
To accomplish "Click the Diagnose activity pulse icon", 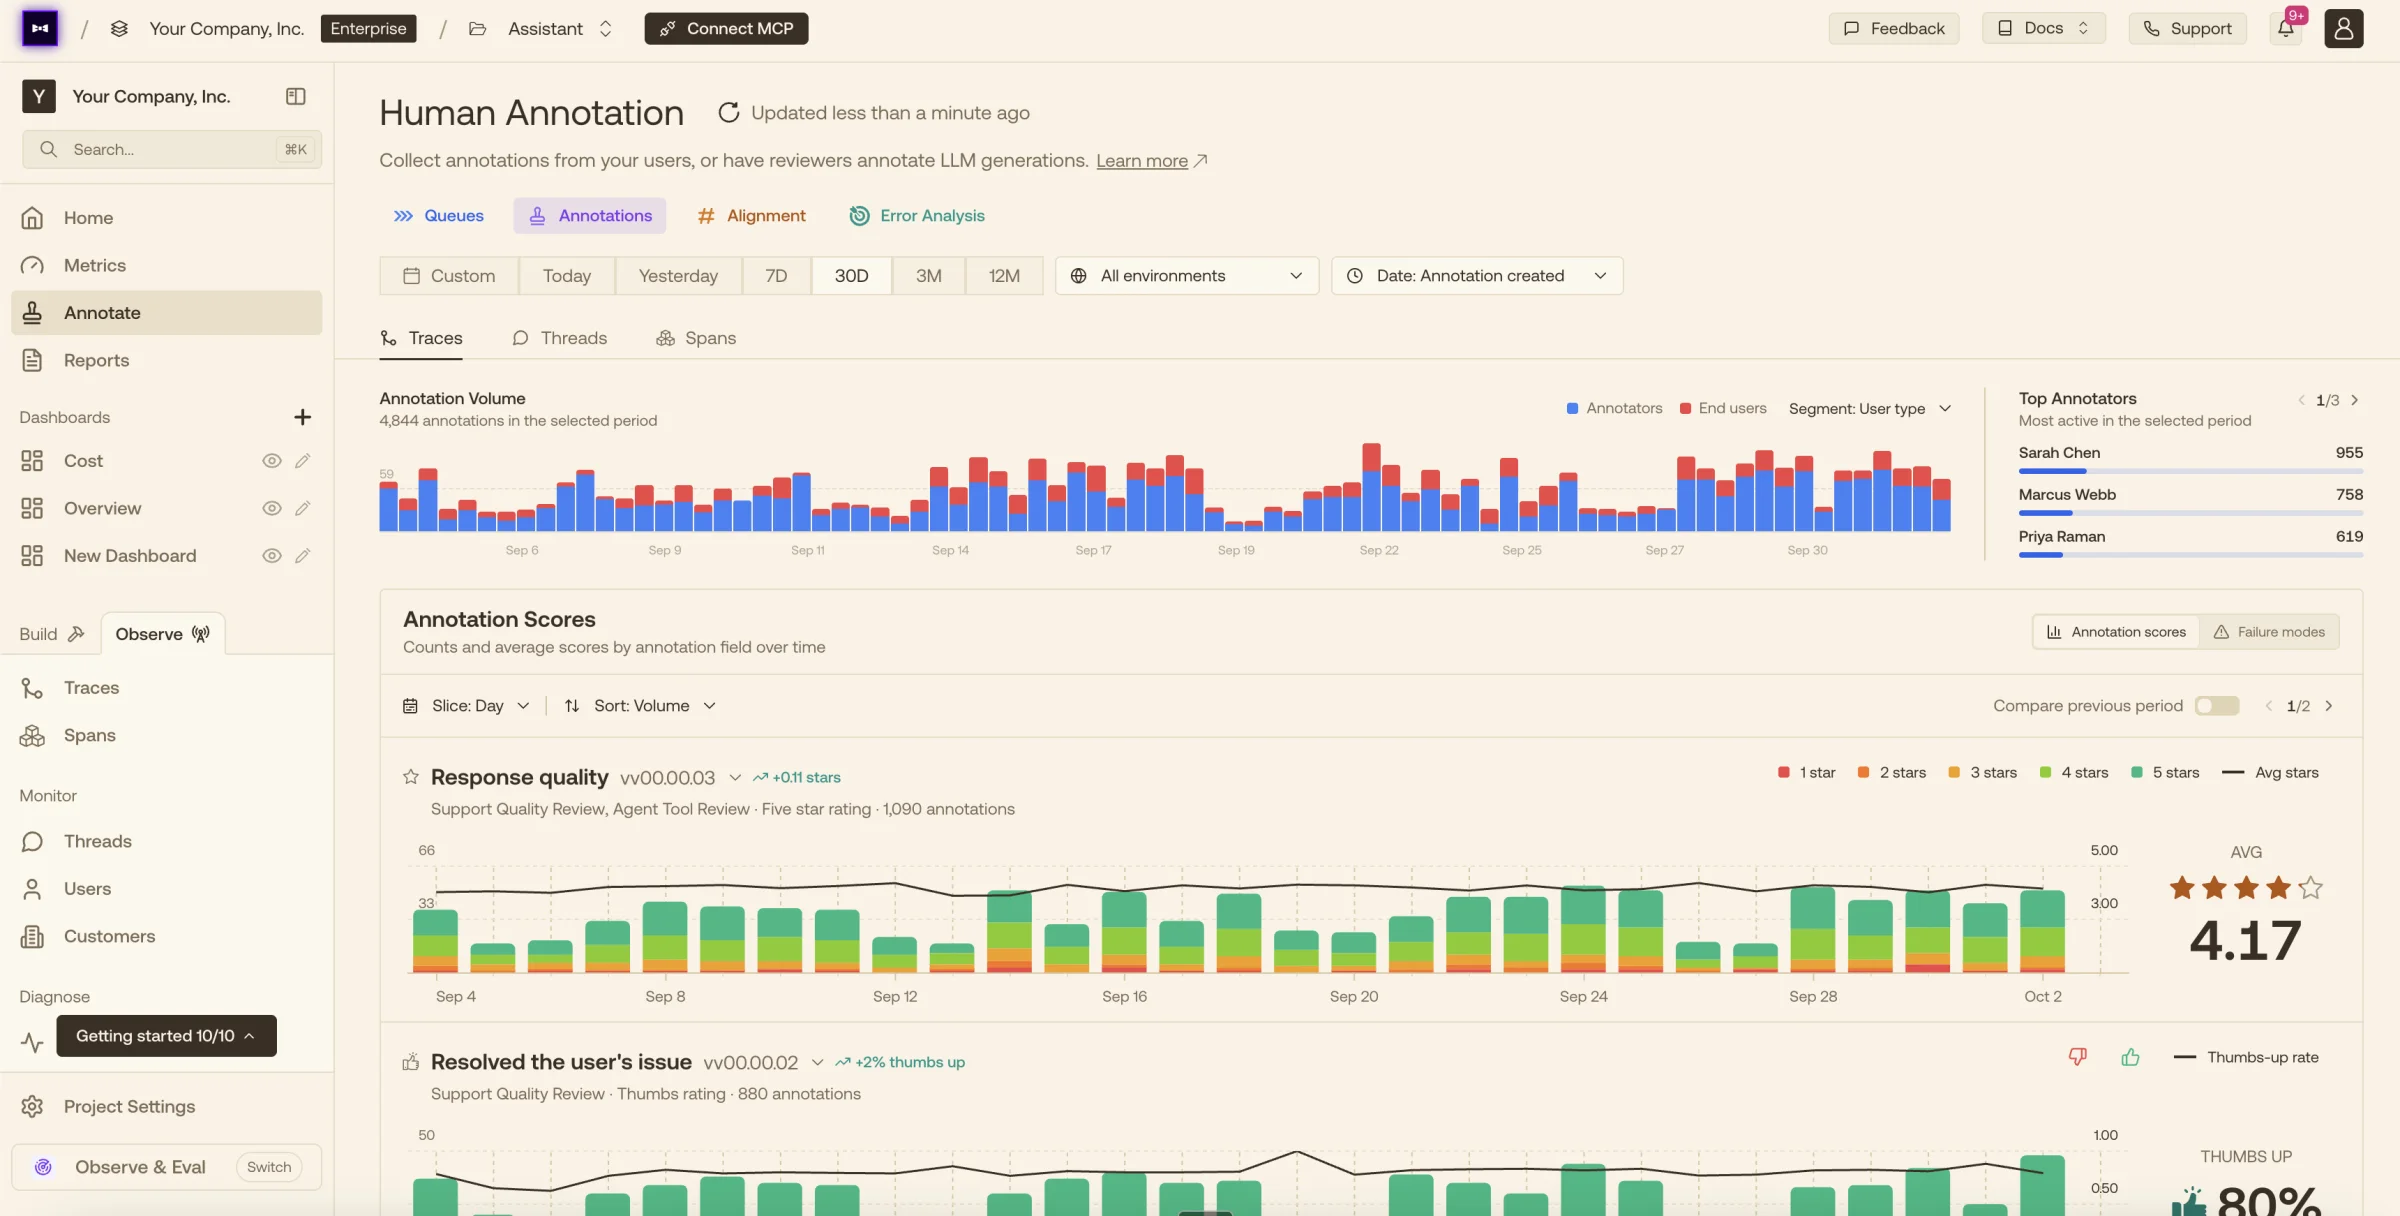I will [x=32, y=1042].
